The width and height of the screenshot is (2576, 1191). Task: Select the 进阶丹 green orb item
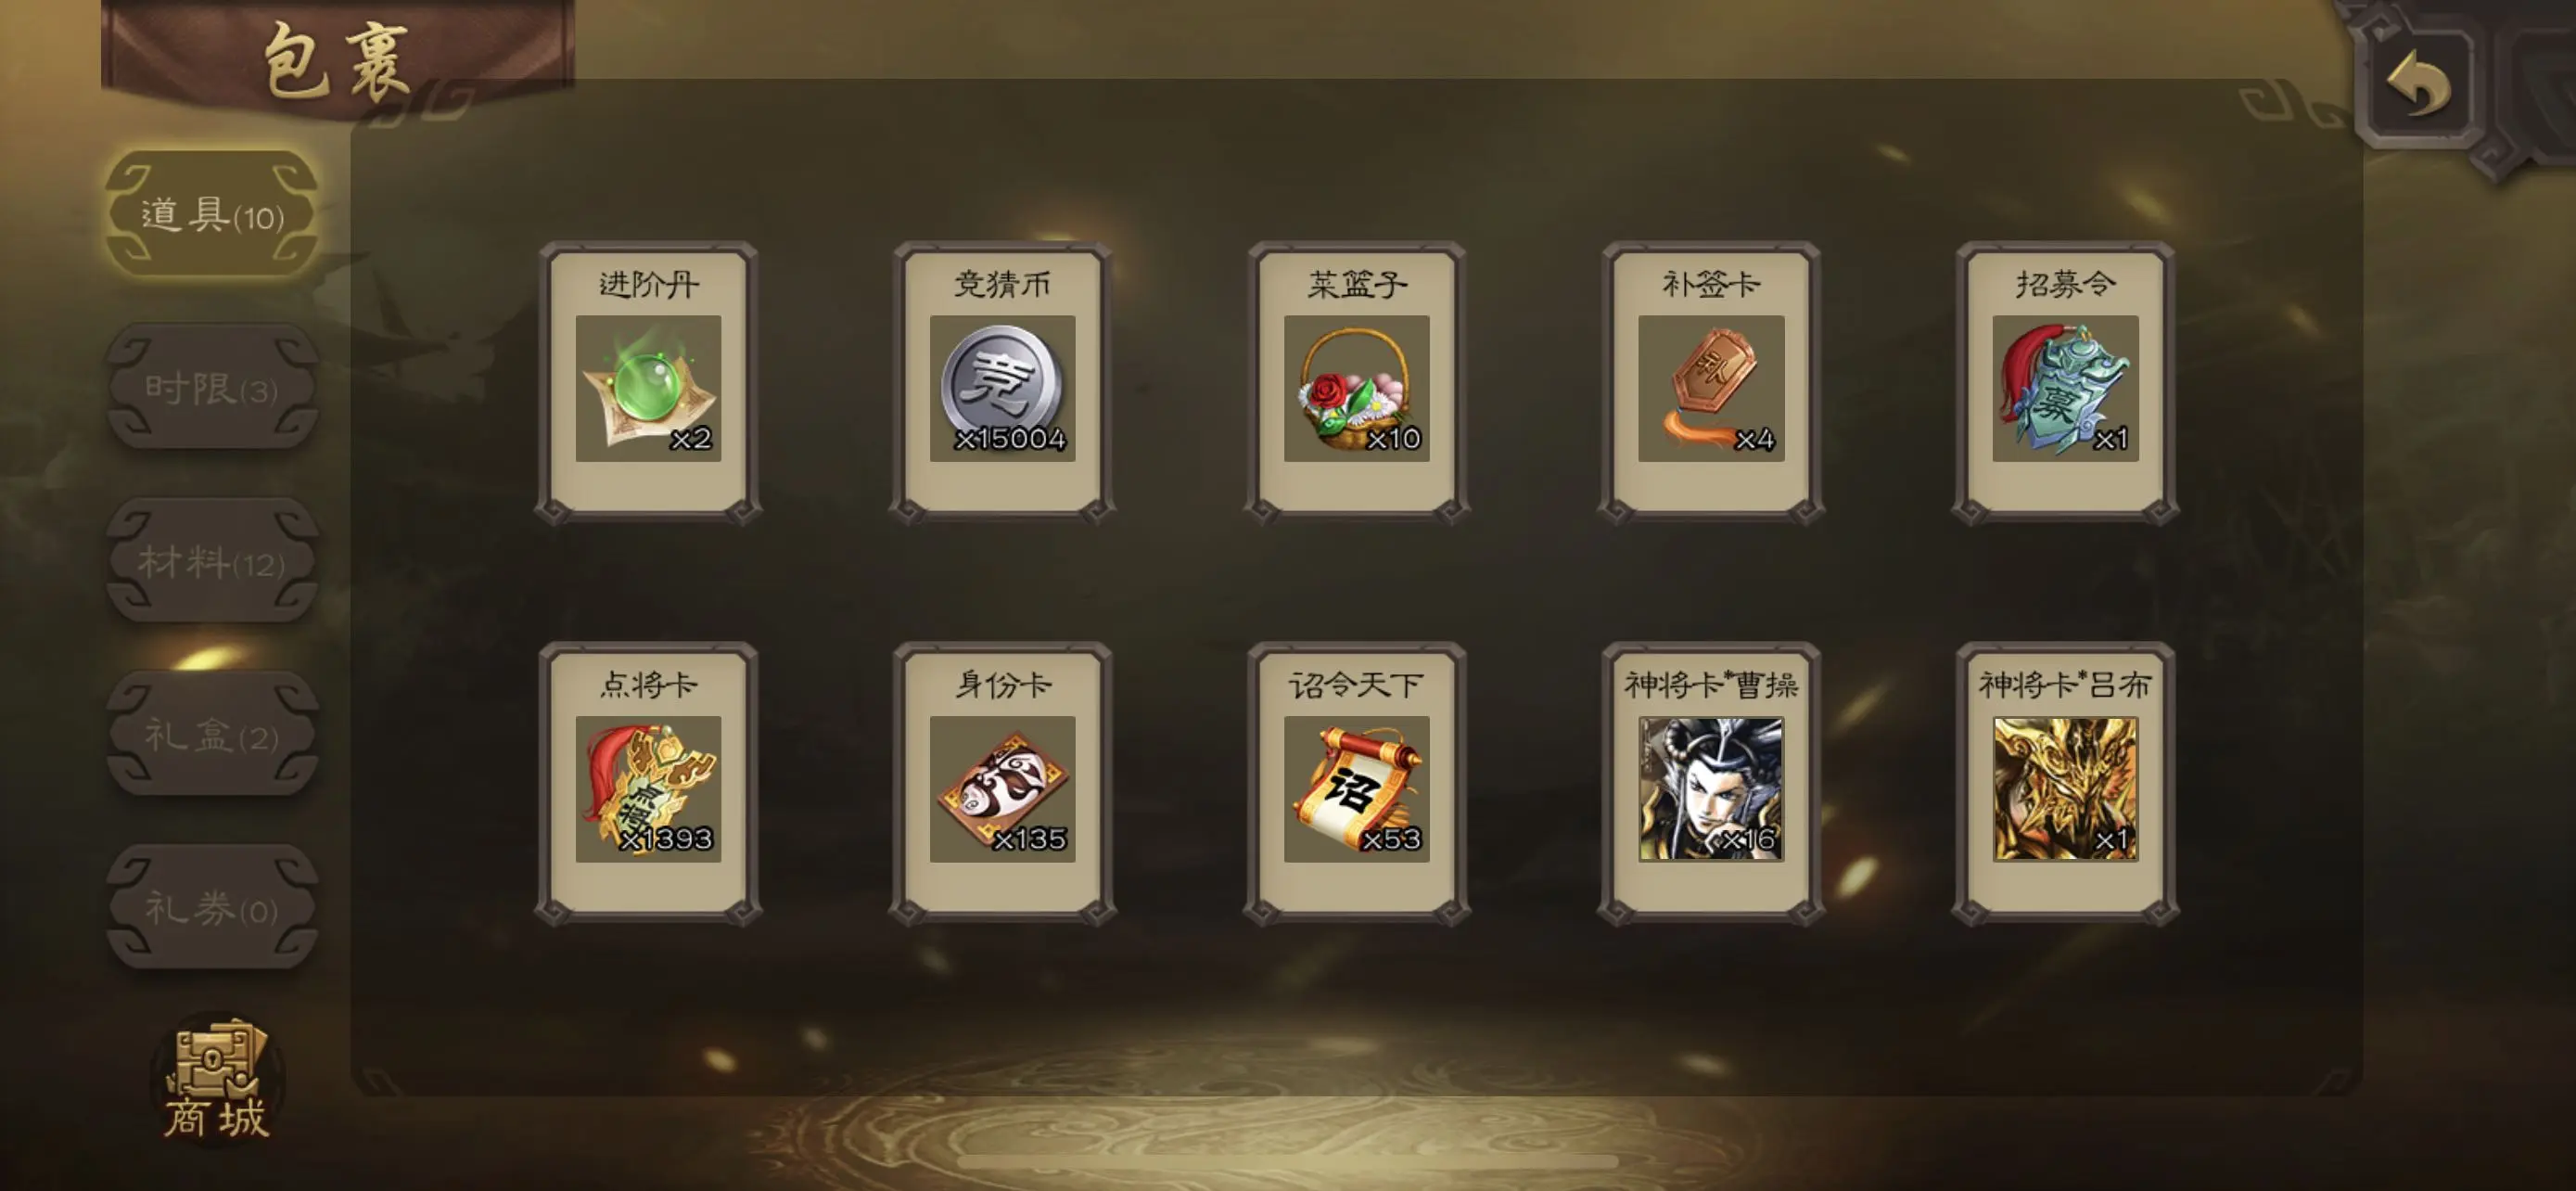point(648,388)
